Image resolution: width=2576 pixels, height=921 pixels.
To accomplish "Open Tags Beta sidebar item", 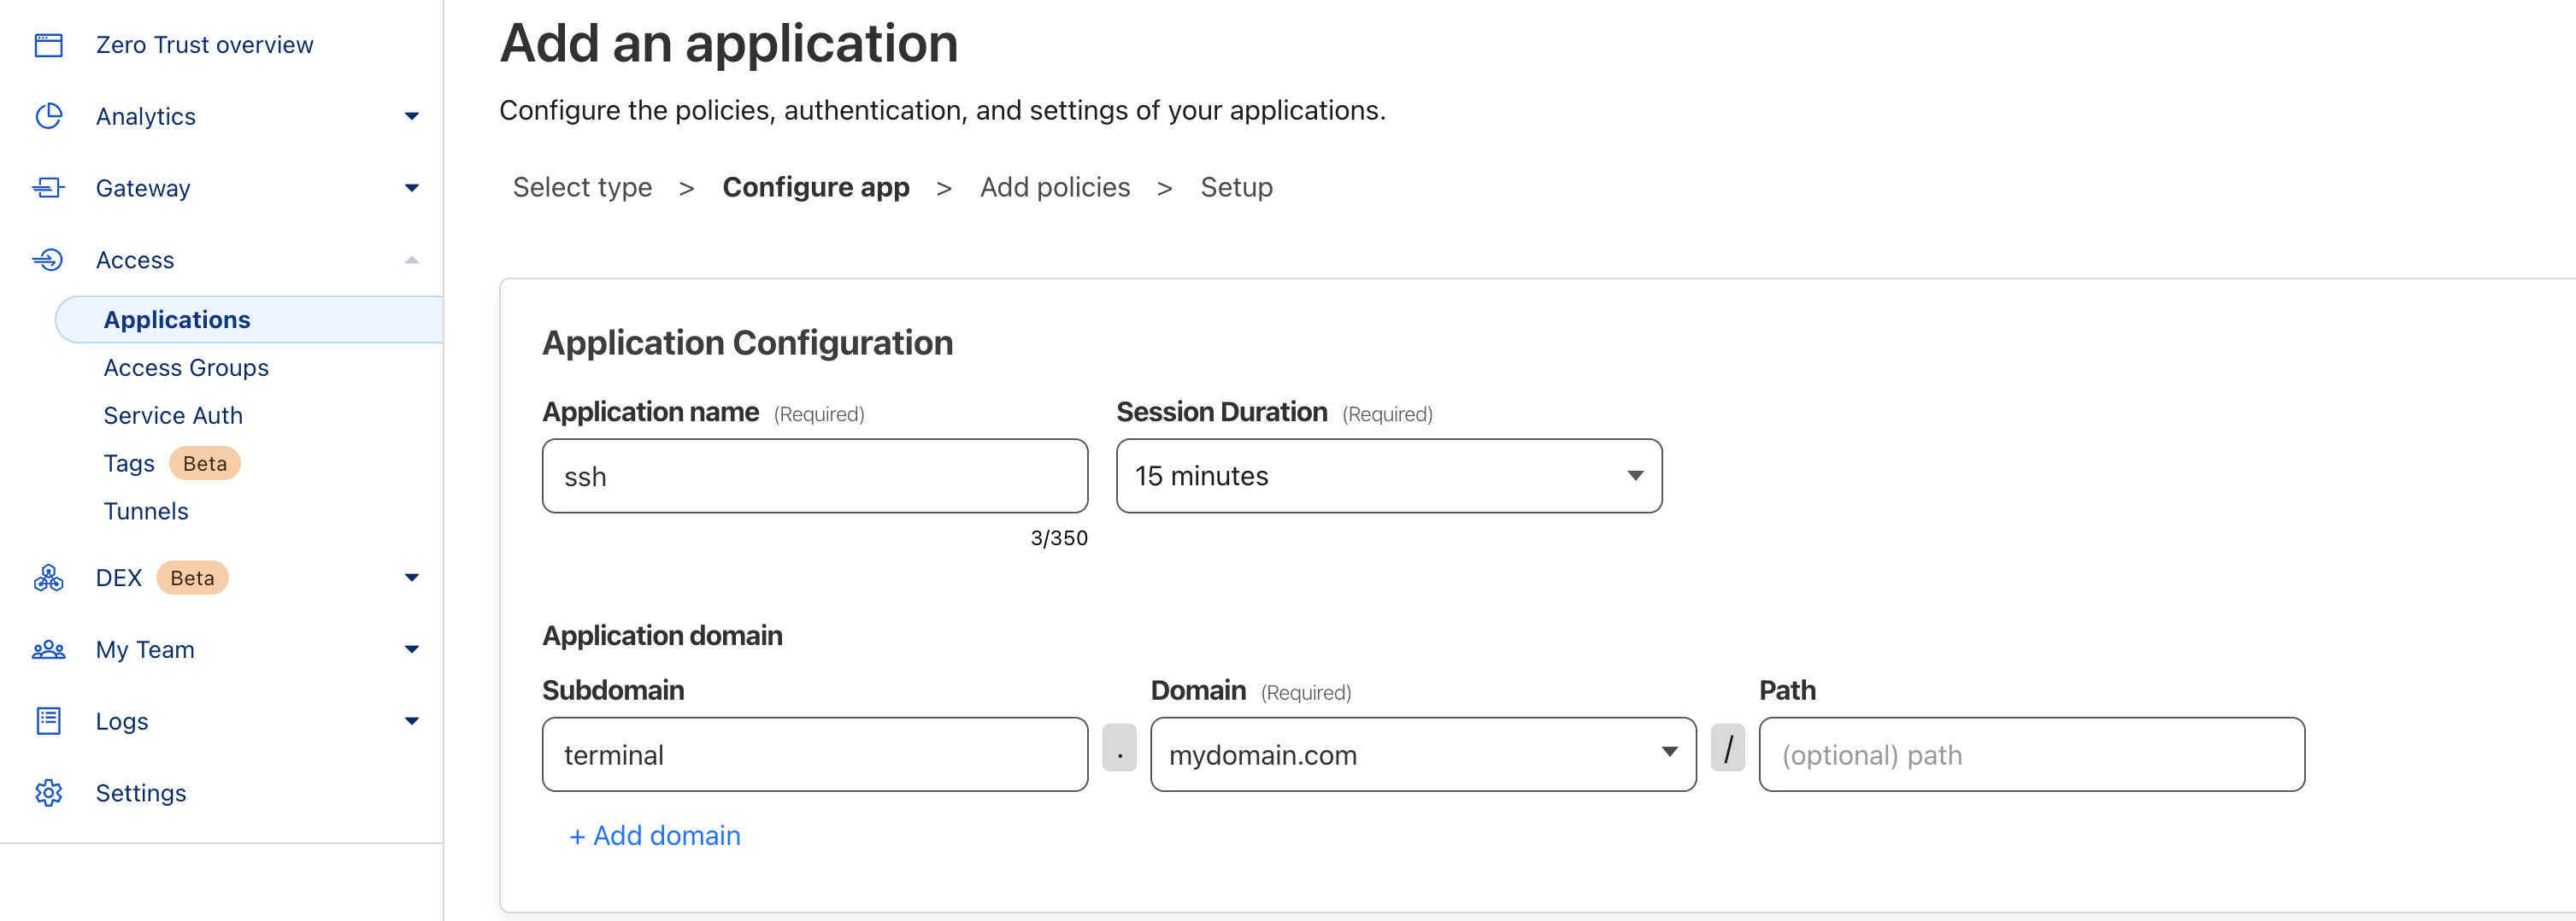I will point(171,464).
